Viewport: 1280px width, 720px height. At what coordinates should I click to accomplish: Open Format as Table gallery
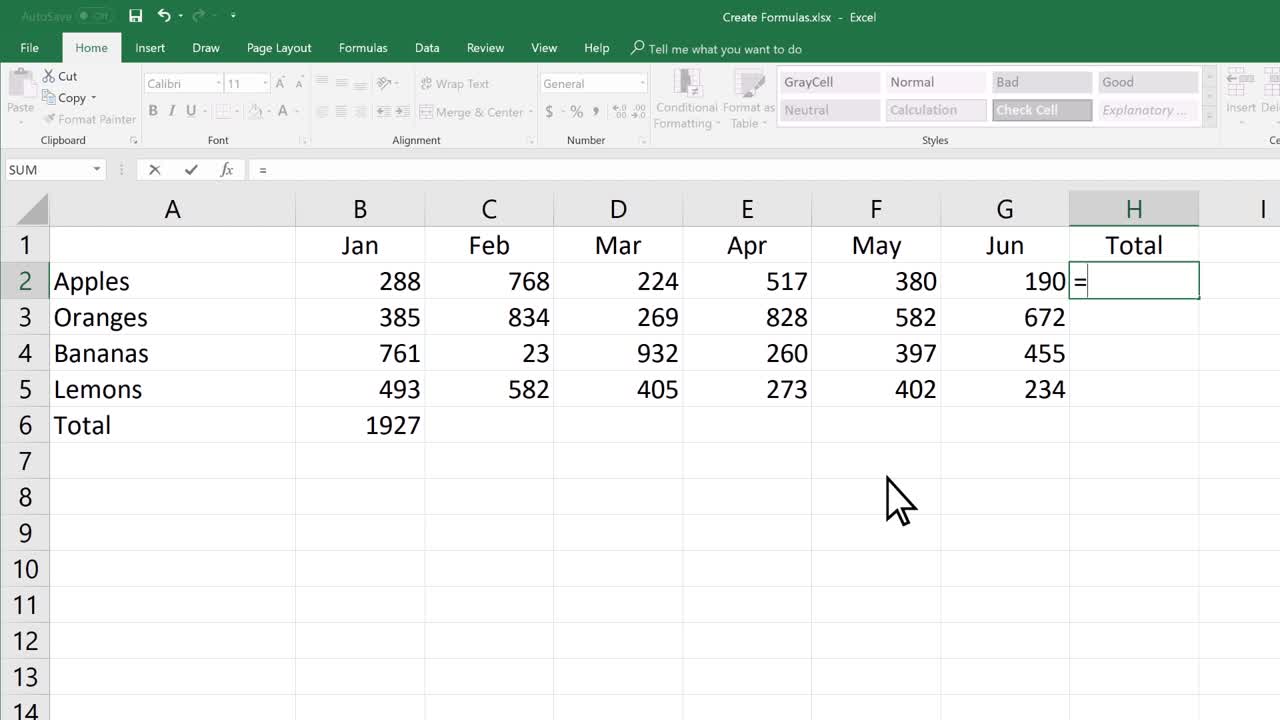748,99
